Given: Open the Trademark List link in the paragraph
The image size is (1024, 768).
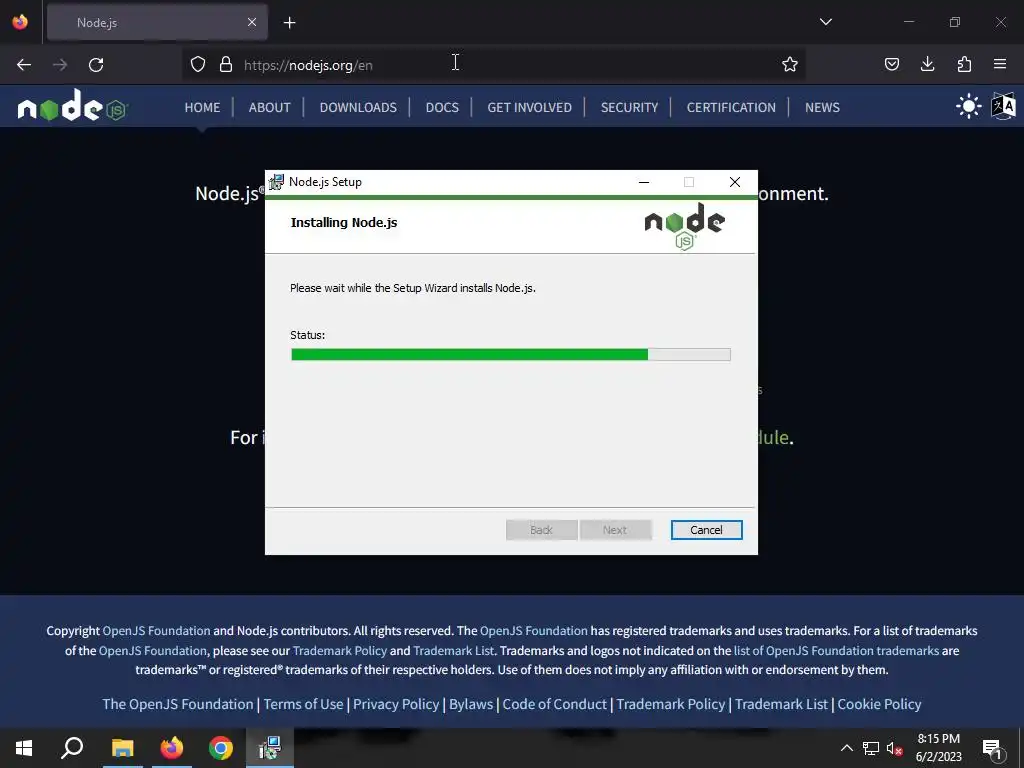Looking at the screenshot, I should (453, 650).
